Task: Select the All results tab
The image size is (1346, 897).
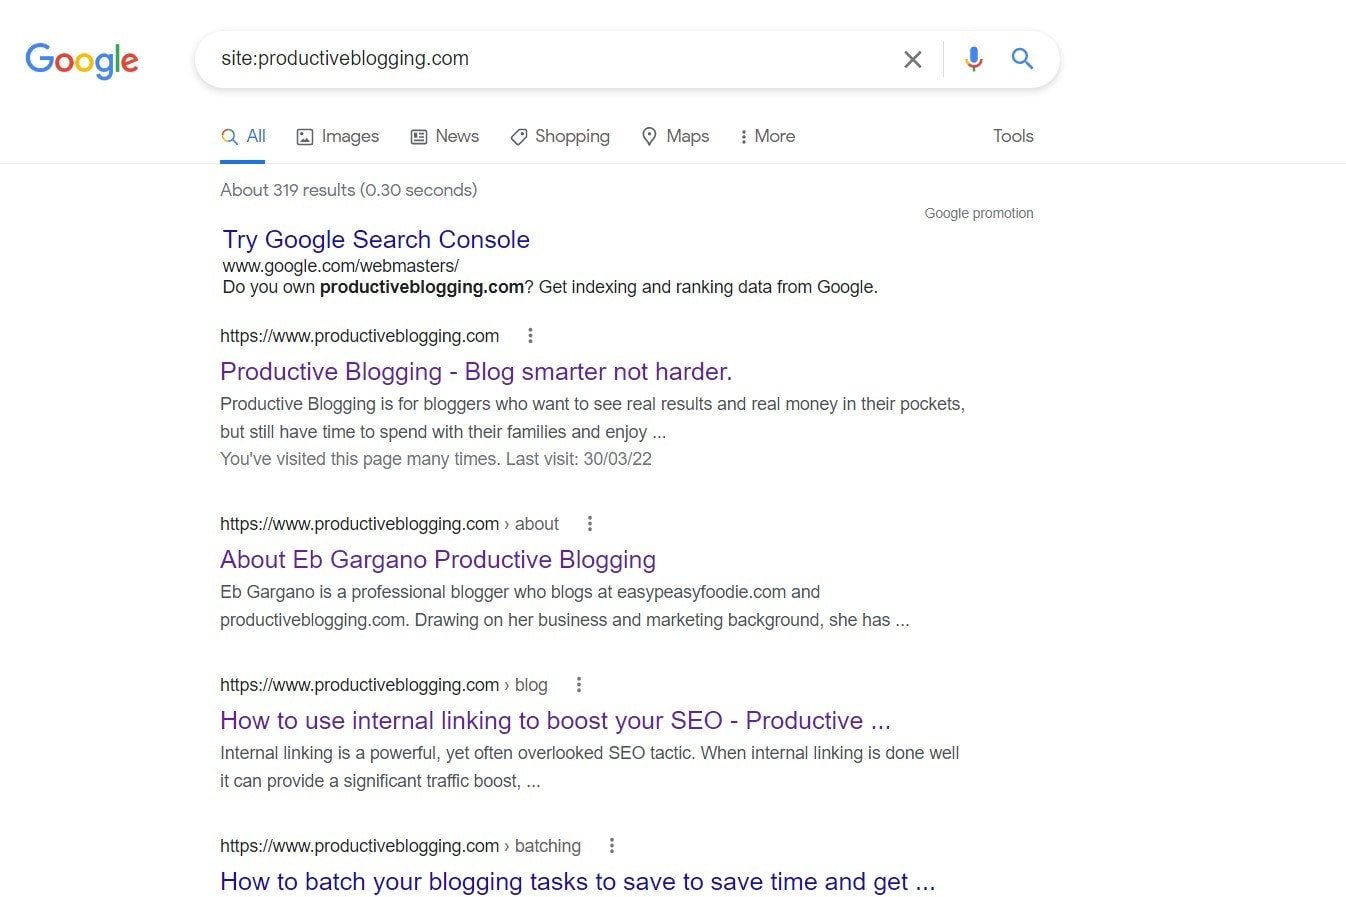Action: [243, 137]
